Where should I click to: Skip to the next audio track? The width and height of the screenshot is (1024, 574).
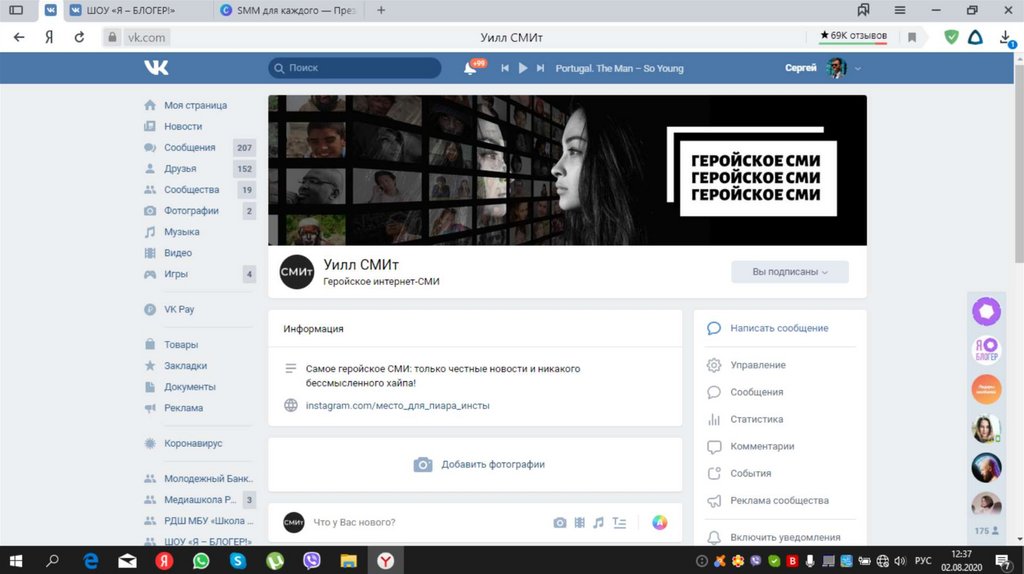tap(540, 68)
